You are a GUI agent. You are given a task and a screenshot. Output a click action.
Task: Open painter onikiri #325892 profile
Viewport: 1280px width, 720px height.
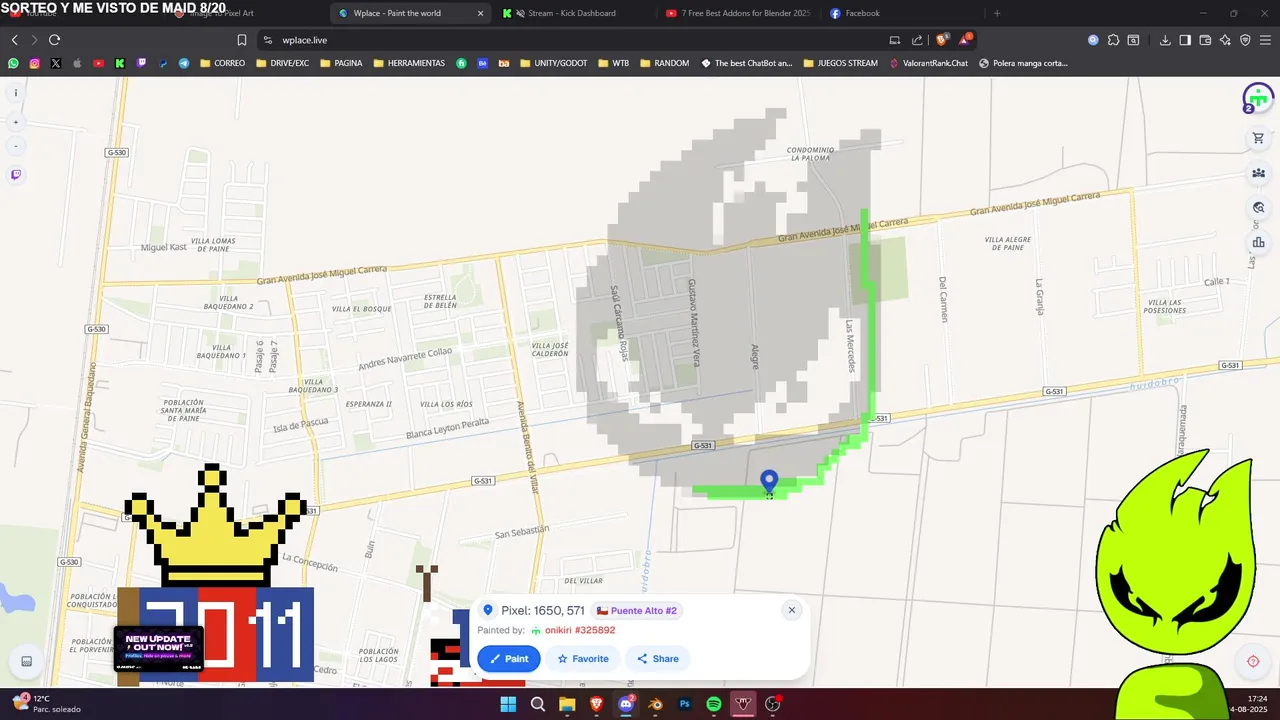pyautogui.click(x=573, y=631)
